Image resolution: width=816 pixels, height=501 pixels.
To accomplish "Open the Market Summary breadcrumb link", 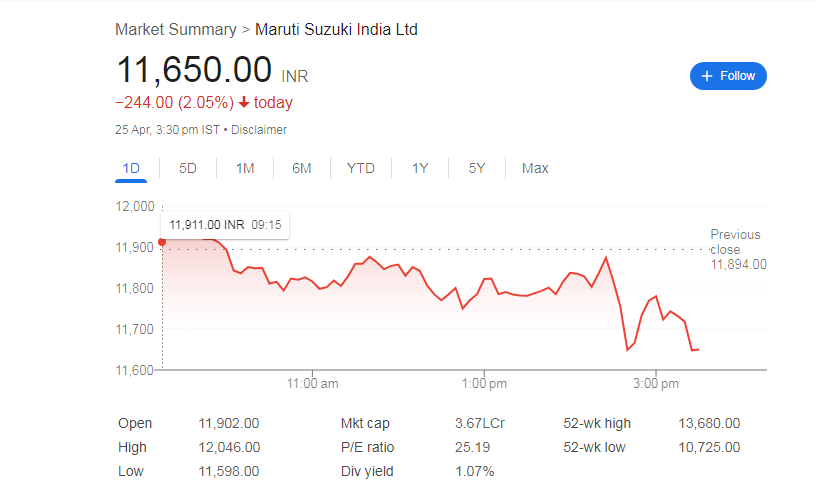I will tap(176, 30).
